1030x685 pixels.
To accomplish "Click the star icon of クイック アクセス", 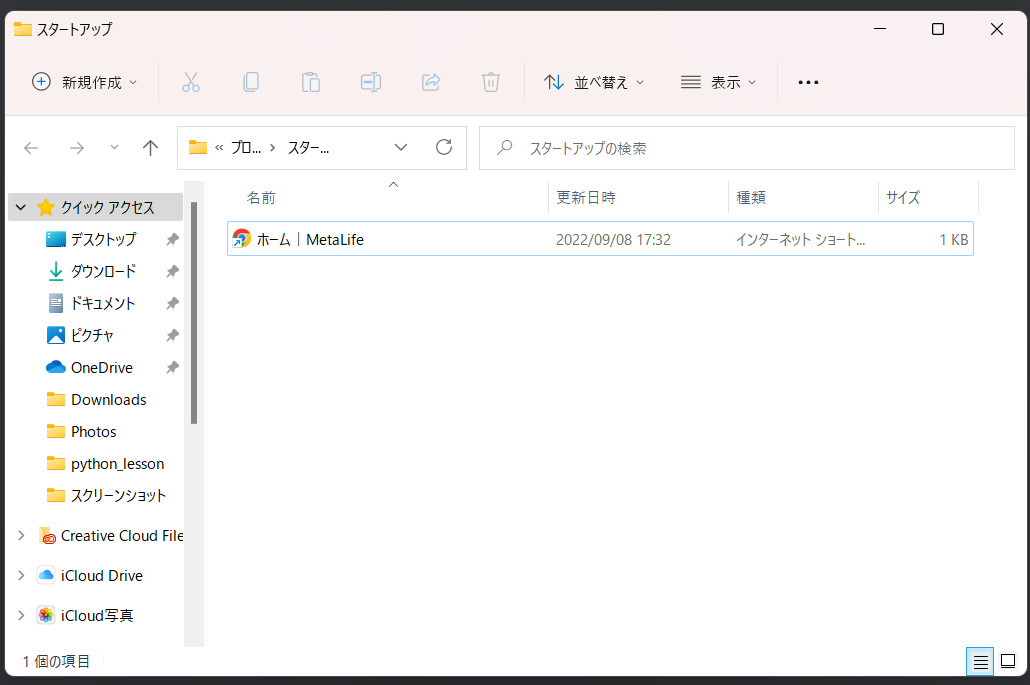I will 46,208.
